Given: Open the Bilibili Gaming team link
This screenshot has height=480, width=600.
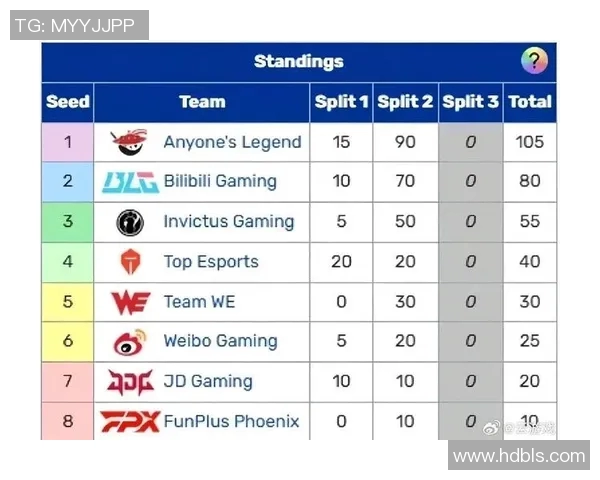Looking at the screenshot, I should [219, 182].
